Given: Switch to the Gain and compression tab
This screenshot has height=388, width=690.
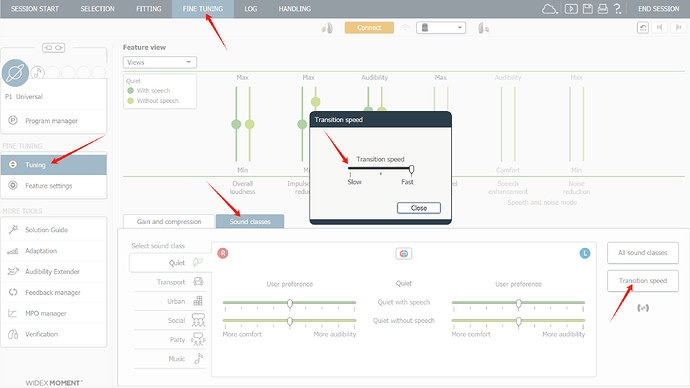Looking at the screenshot, I should pyautogui.click(x=169, y=221).
